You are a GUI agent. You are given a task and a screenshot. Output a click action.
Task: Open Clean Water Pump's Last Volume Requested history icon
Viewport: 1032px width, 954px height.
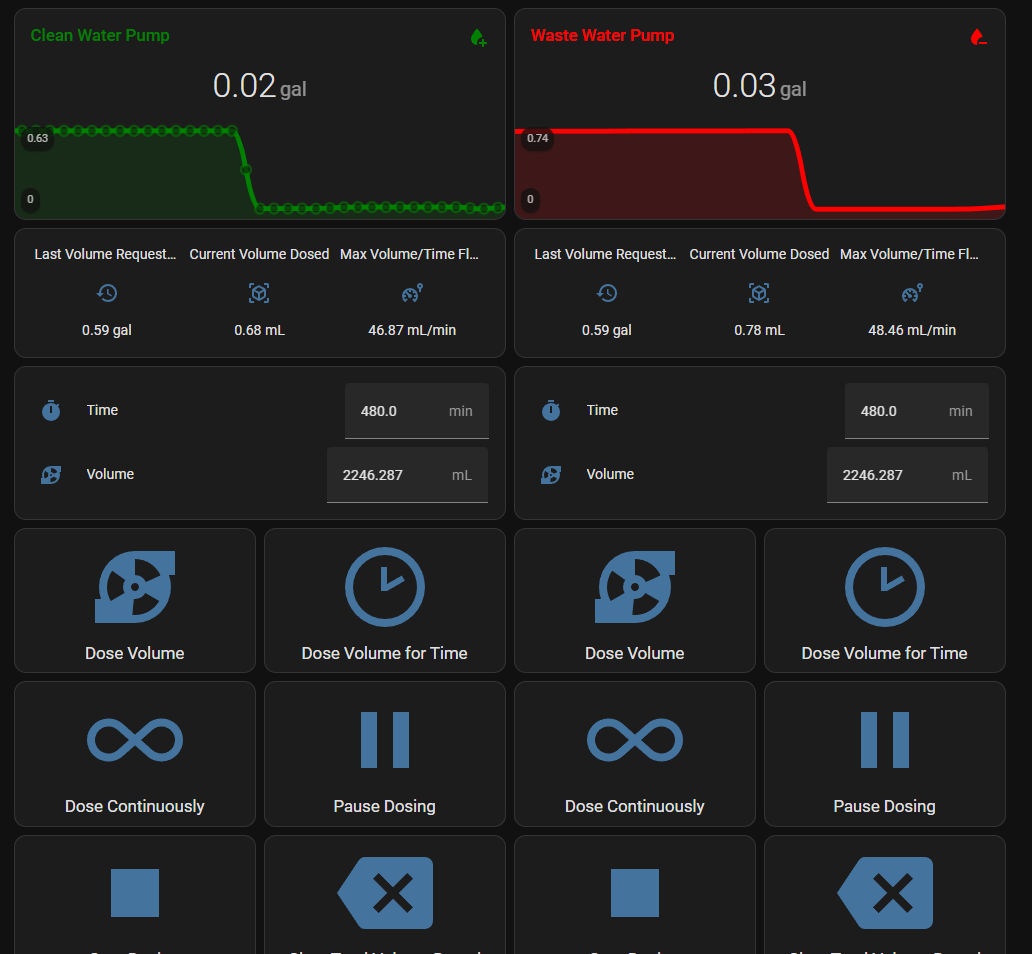pos(107,293)
